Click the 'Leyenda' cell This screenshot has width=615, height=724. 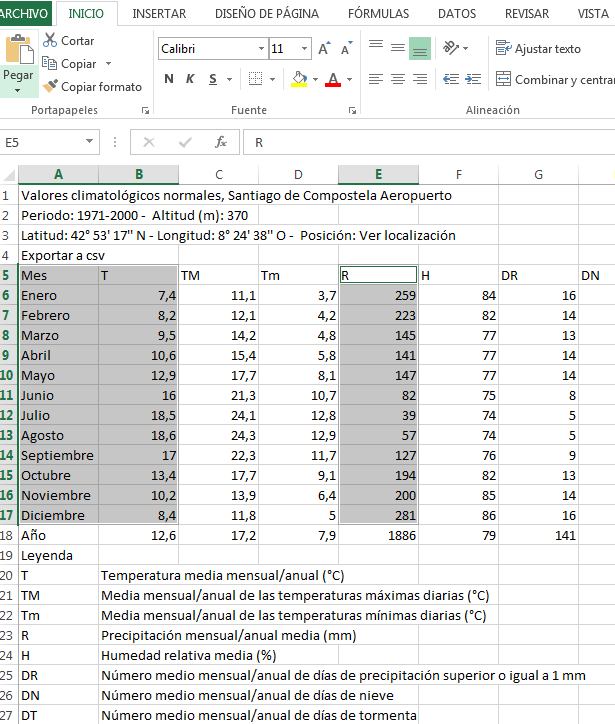[59, 555]
